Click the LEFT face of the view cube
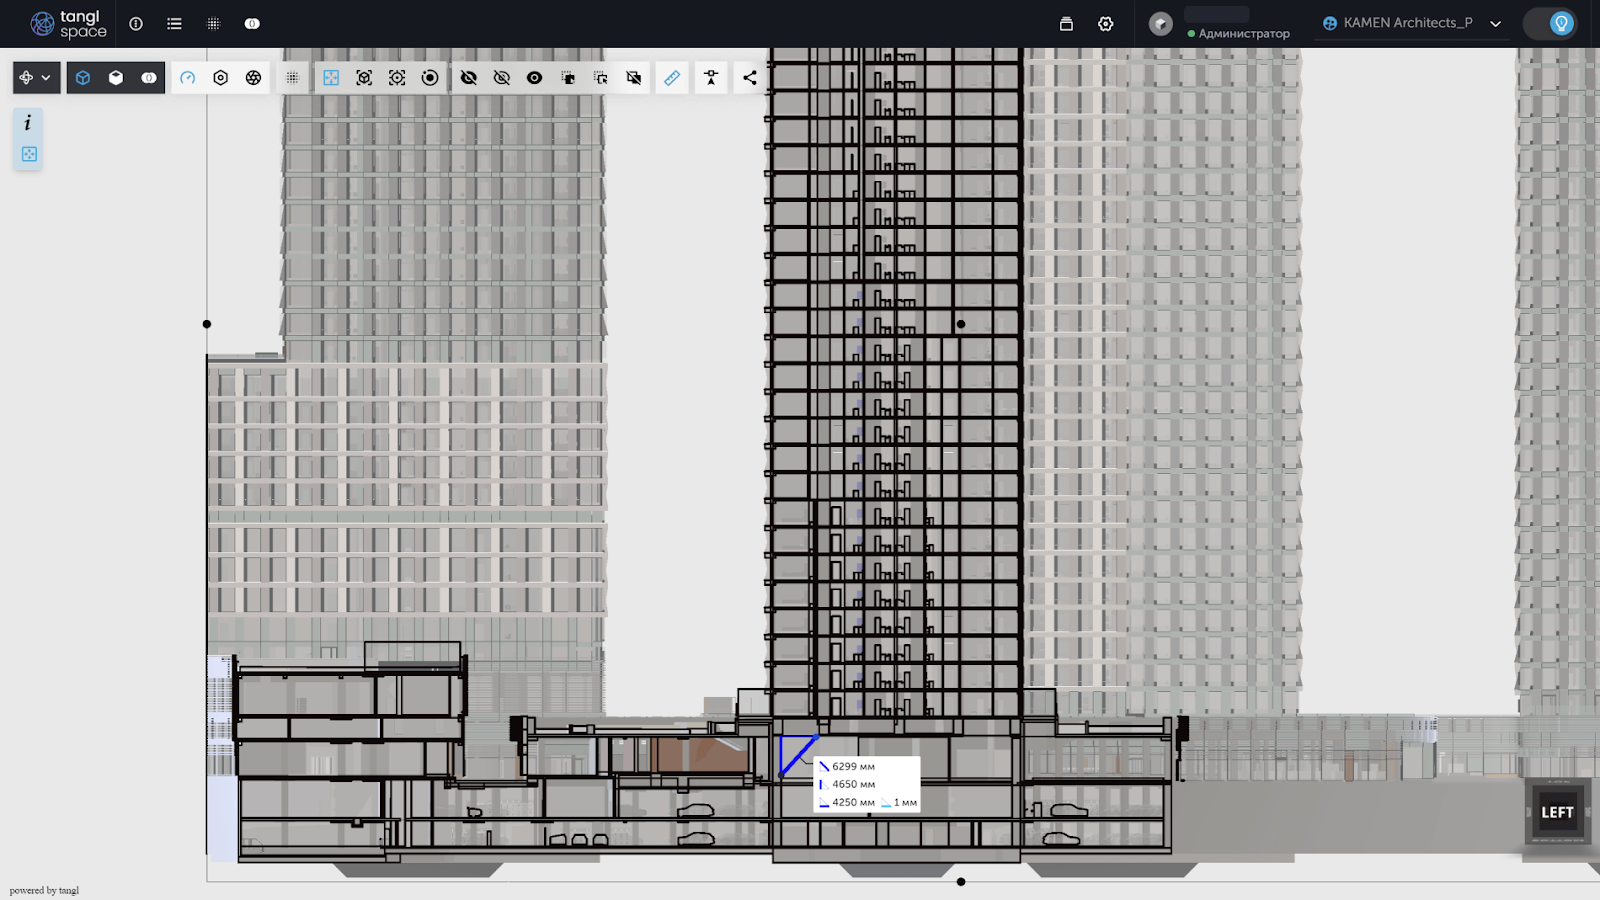The height and width of the screenshot is (900, 1600). pos(1557,812)
